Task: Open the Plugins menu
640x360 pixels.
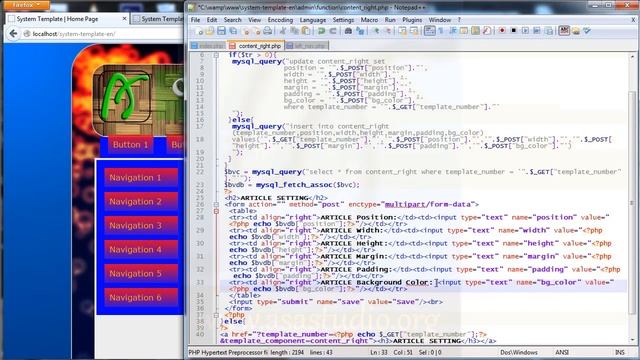Action: [412, 20]
